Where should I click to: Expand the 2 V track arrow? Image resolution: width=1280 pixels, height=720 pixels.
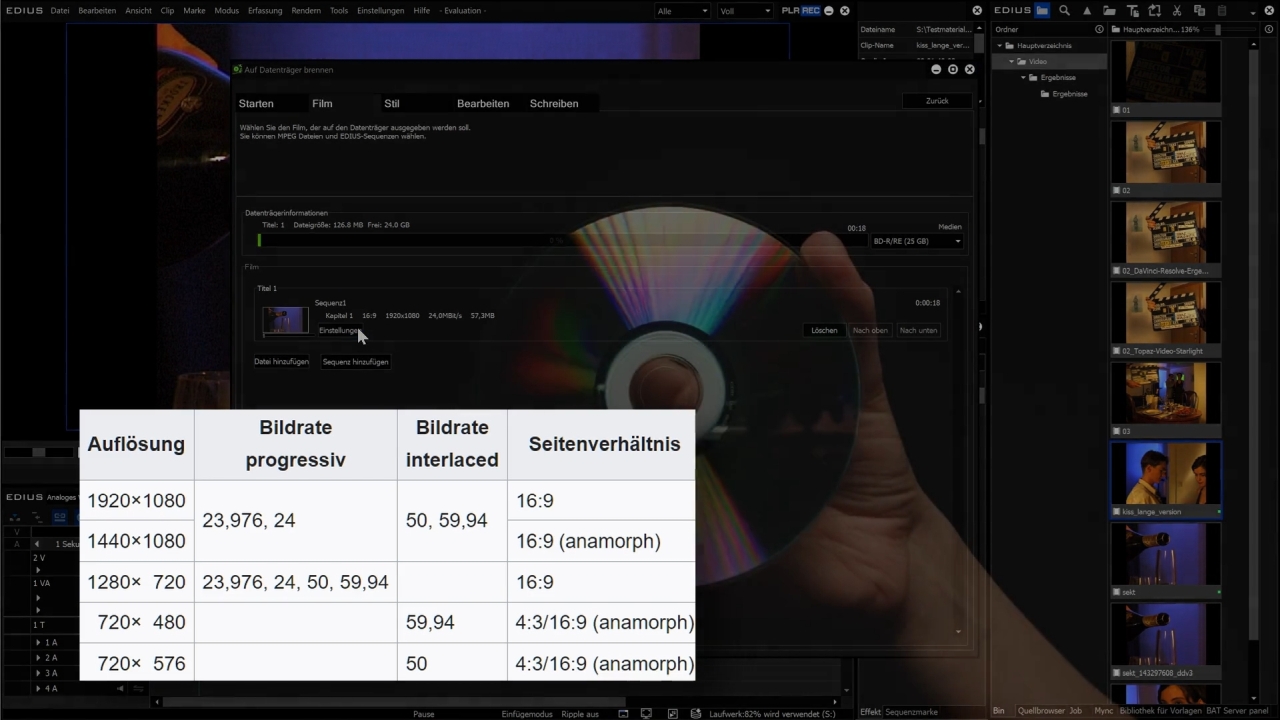tap(38, 571)
